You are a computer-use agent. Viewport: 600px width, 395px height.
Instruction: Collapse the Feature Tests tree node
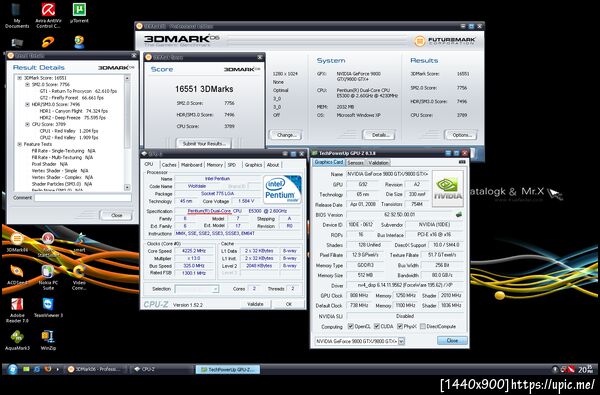(20, 144)
